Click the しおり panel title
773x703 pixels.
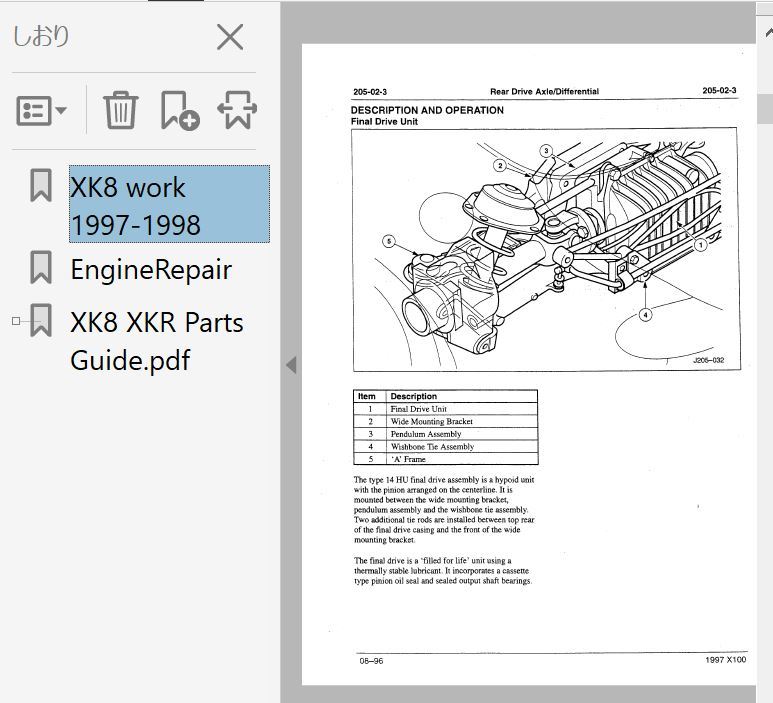pyautogui.click(x=41, y=36)
